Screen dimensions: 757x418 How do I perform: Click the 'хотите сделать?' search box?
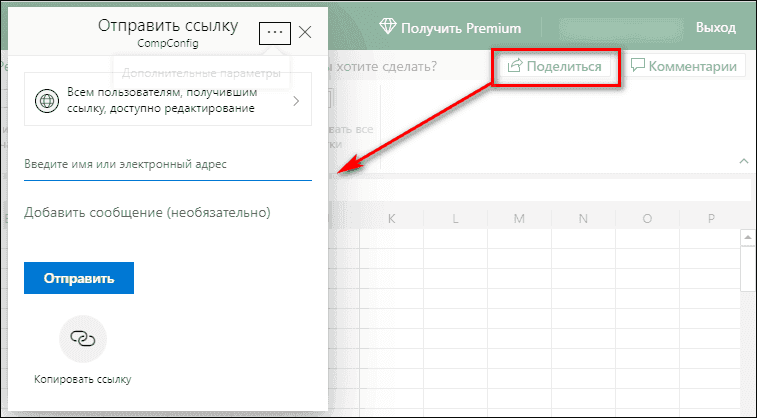pyautogui.click(x=386, y=66)
